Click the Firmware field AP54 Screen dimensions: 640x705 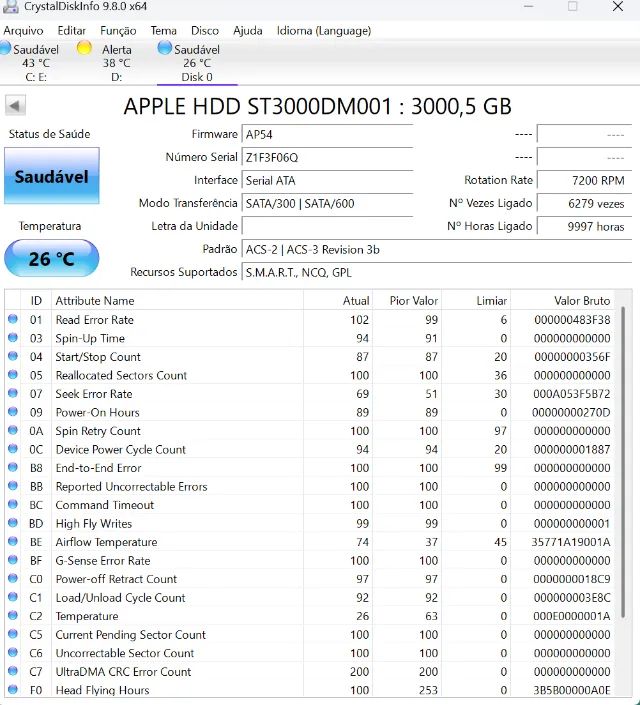[x=327, y=134]
